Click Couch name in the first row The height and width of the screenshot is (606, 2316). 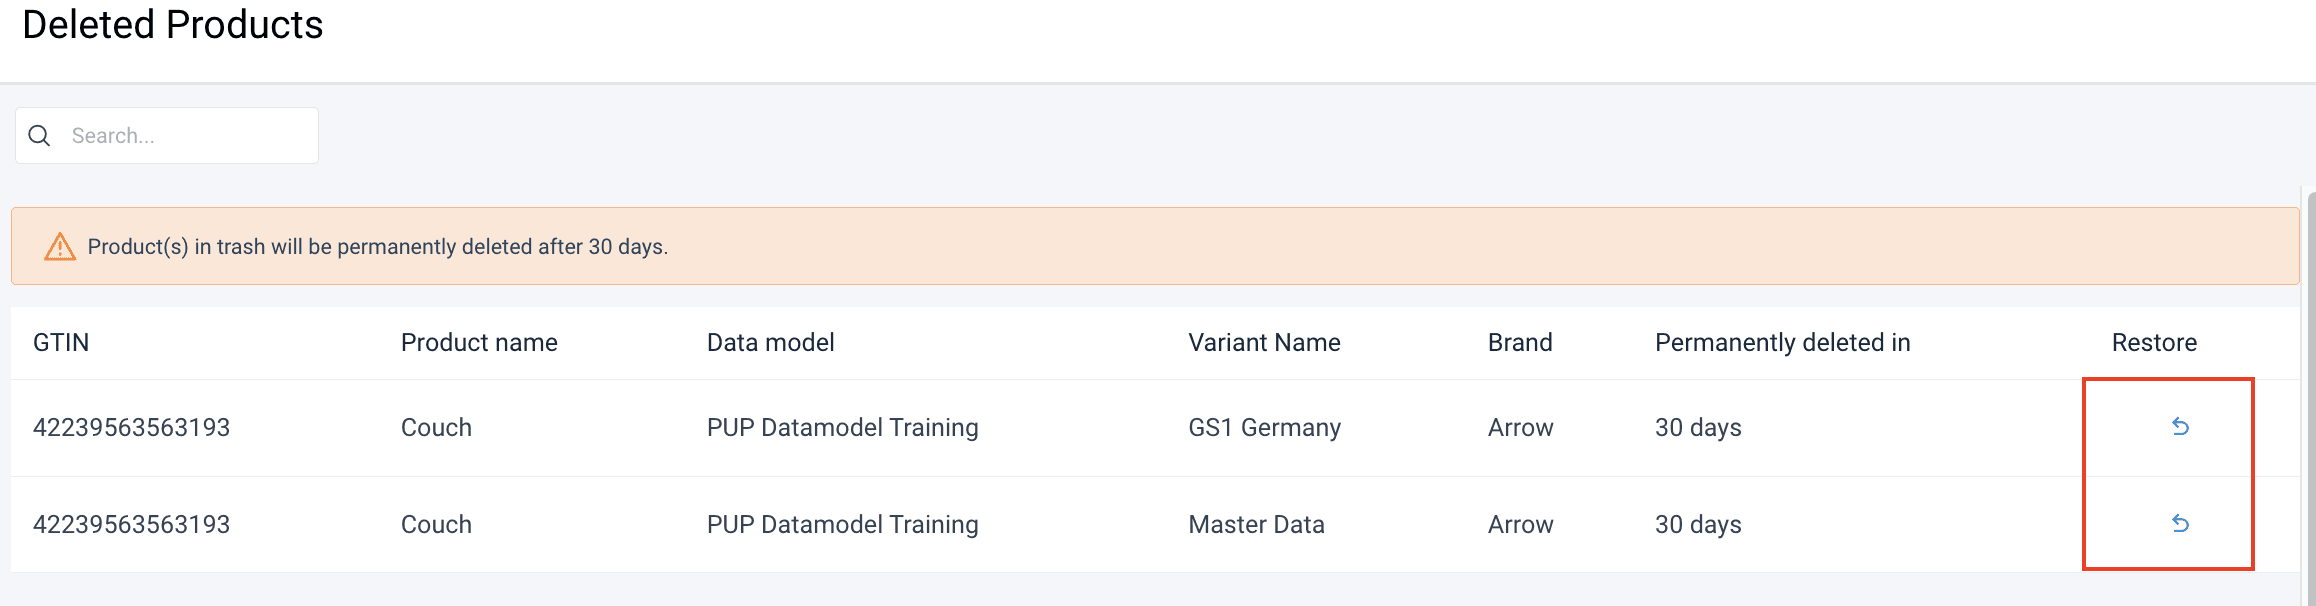(436, 428)
